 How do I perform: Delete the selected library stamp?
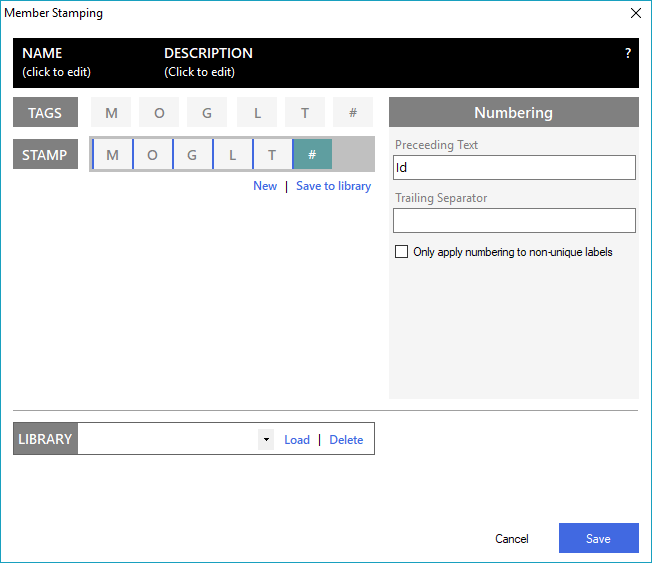point(346,439)
